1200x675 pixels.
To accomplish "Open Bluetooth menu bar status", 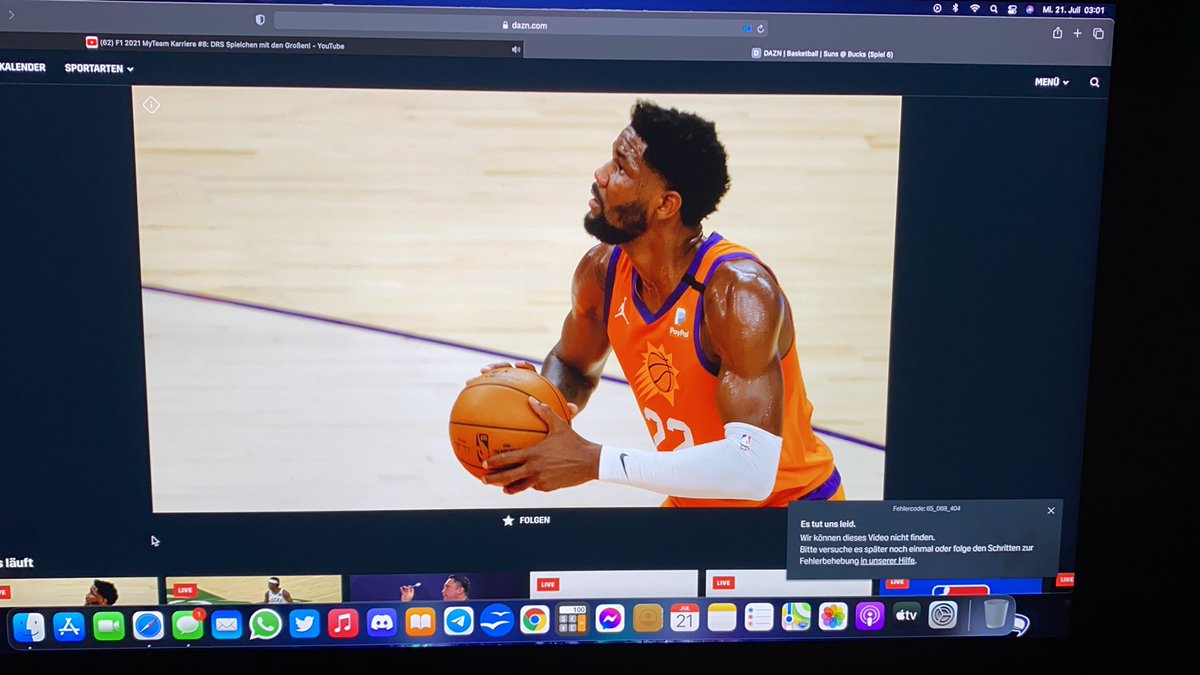I will 955,8.
